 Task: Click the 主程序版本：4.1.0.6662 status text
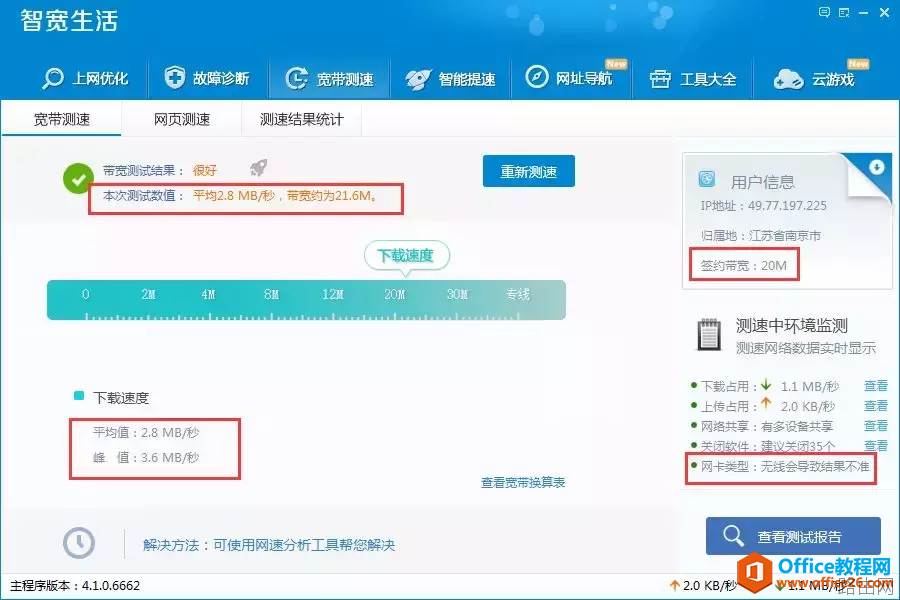point(75,586)
